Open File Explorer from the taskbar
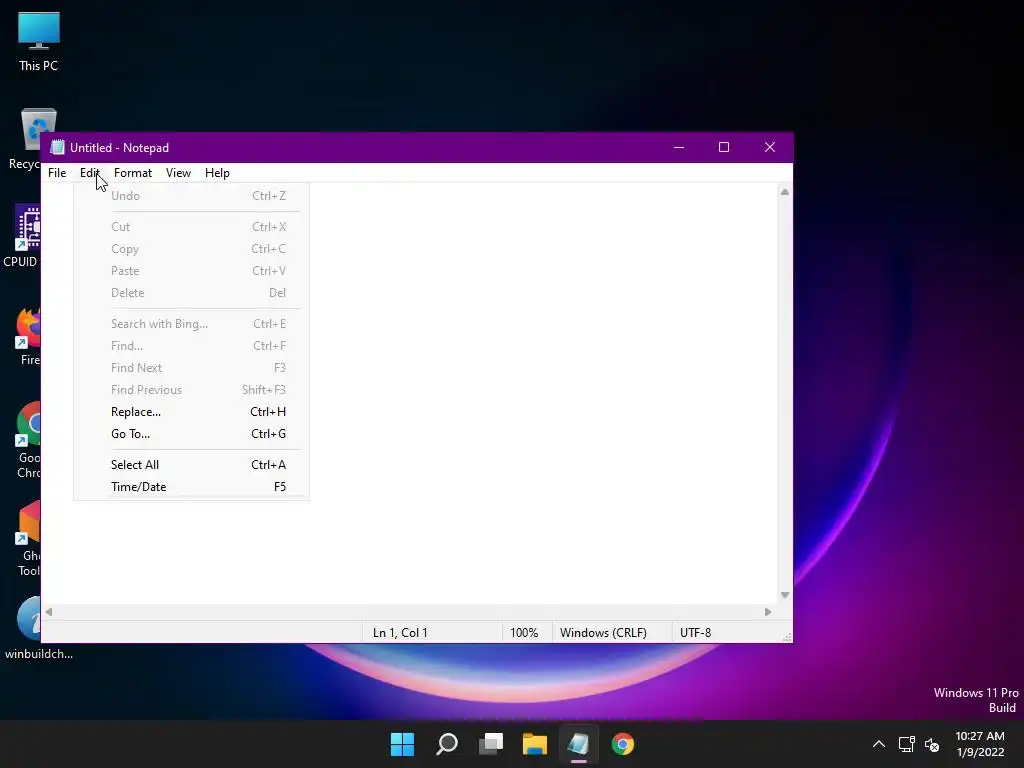This screenshot has height=768, width=1024. pos(535,744)
